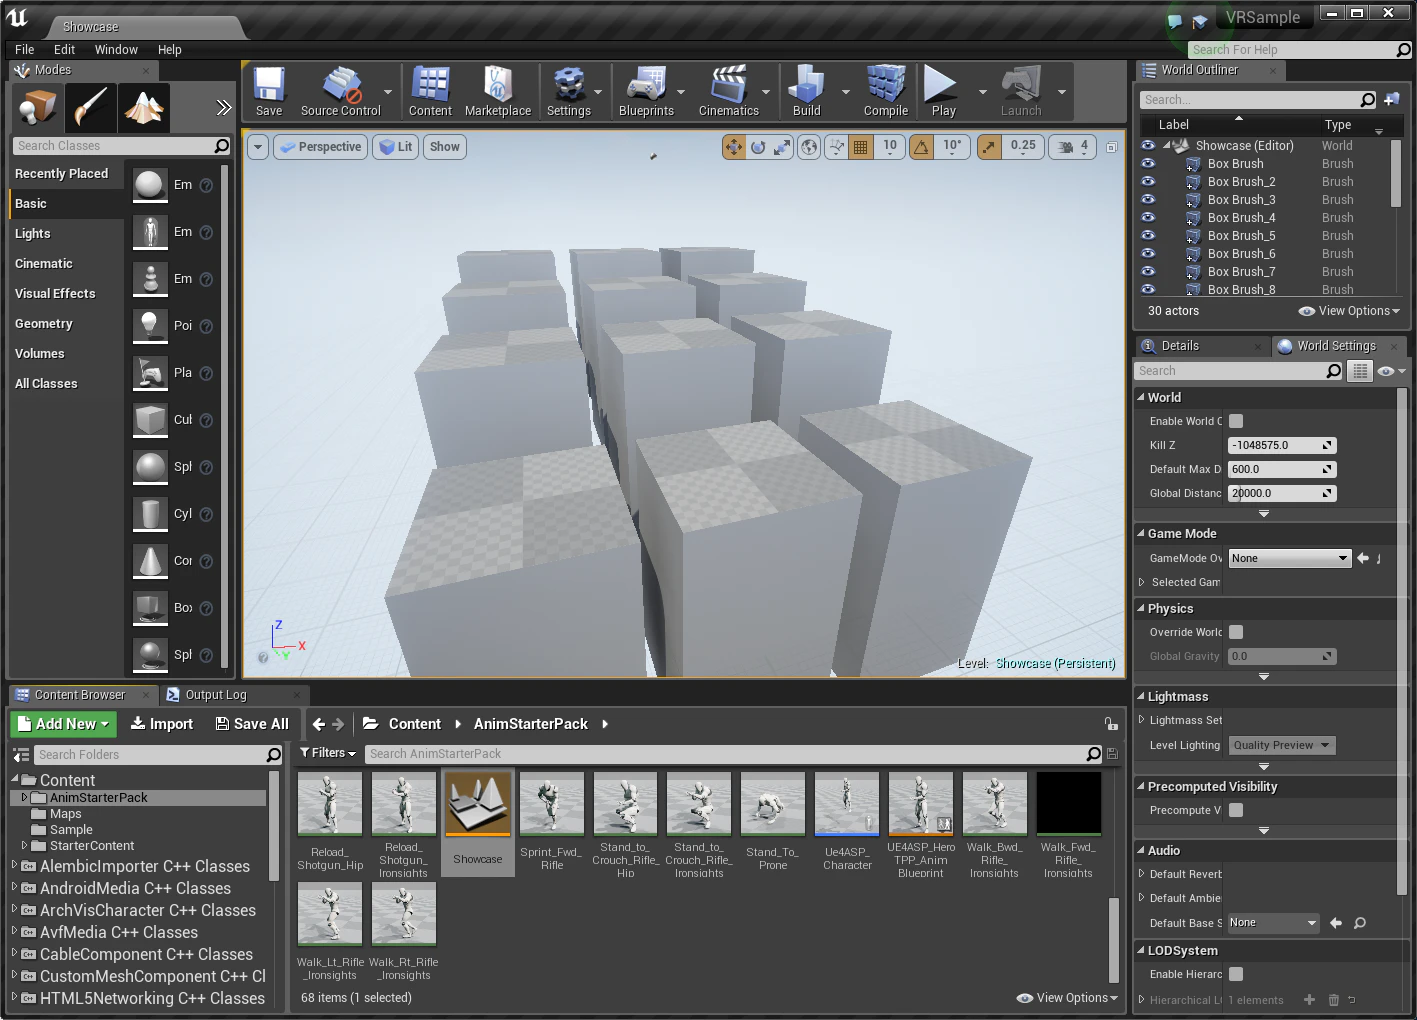Click the Show button in viewport
Viewport: 1417px width, 1020px height.
click(x=444, y=147)
